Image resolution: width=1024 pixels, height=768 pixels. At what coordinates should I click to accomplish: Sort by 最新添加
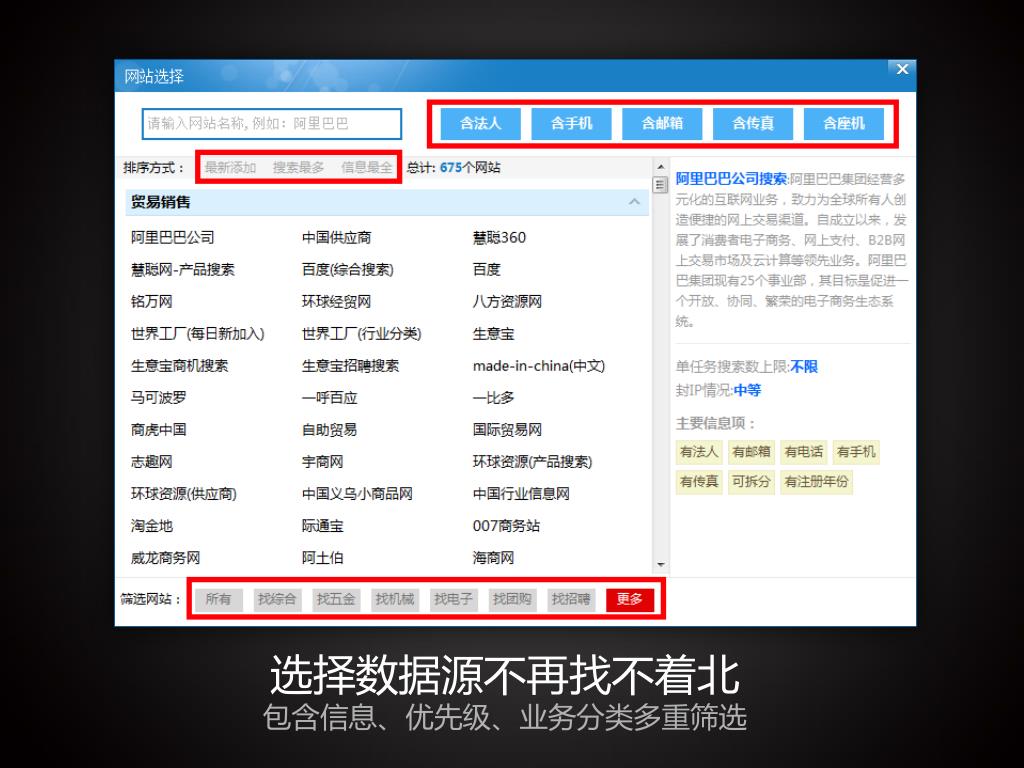[230, 167]
